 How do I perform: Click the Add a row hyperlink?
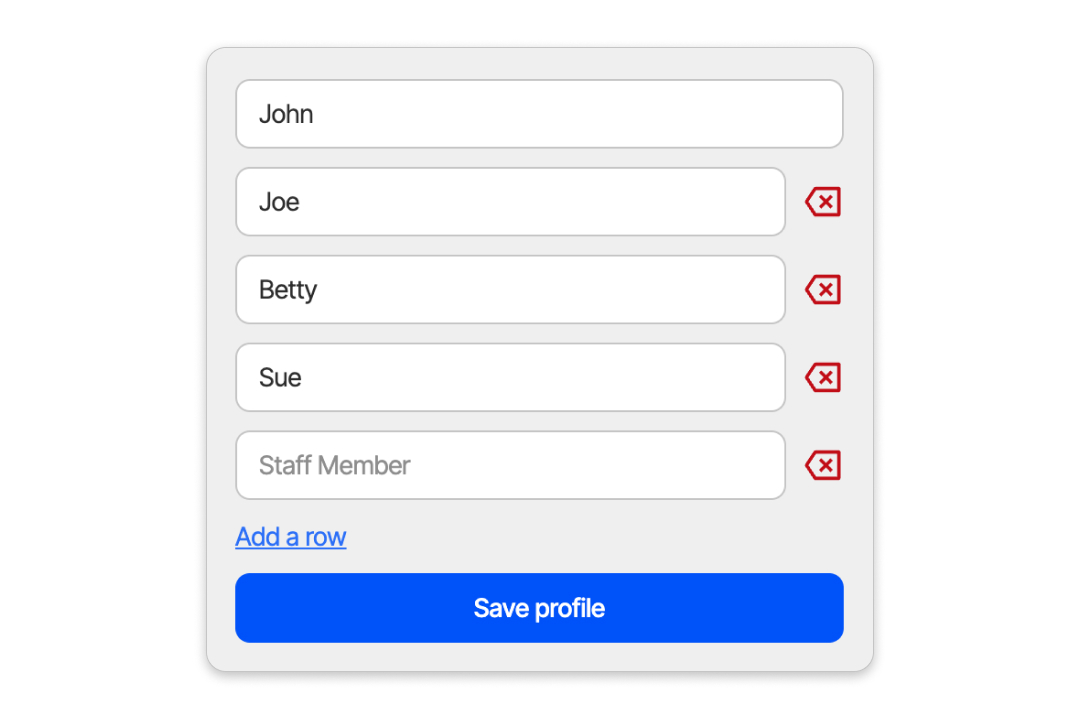tap(290, 537)
